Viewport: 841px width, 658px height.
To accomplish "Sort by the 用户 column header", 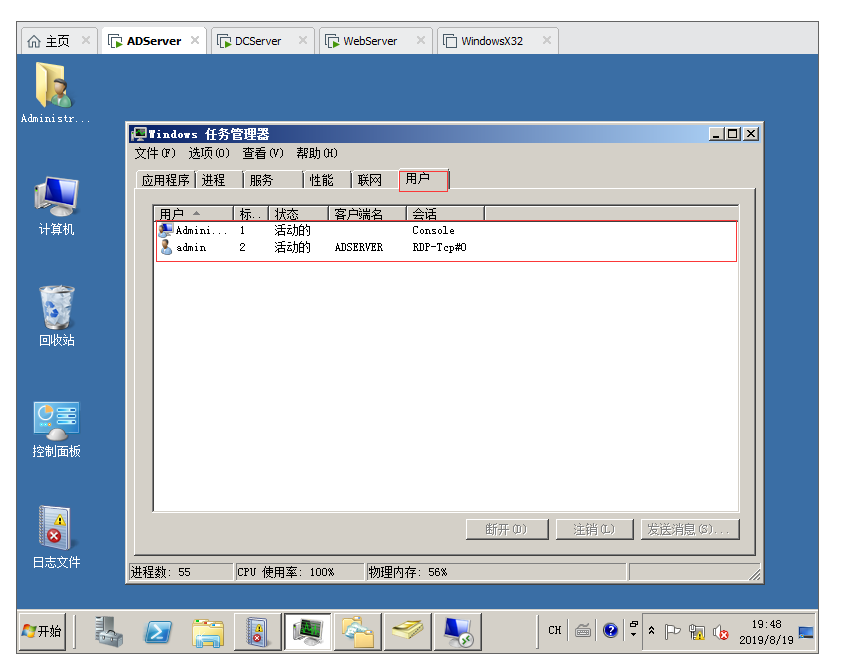I will tap(192, 214).
